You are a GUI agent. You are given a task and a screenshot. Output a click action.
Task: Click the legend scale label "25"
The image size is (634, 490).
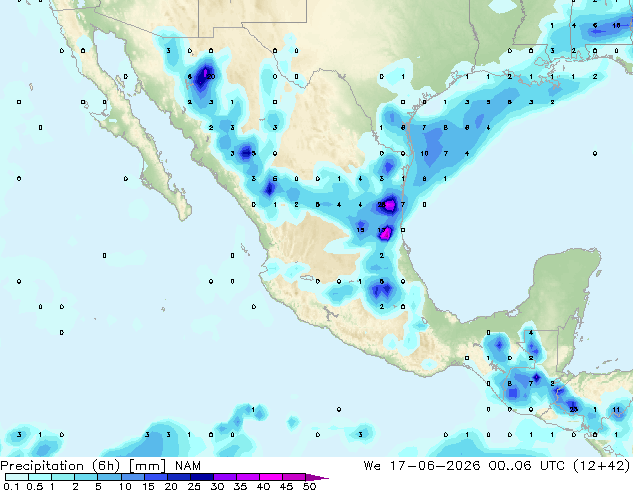[x=194, y=486]
